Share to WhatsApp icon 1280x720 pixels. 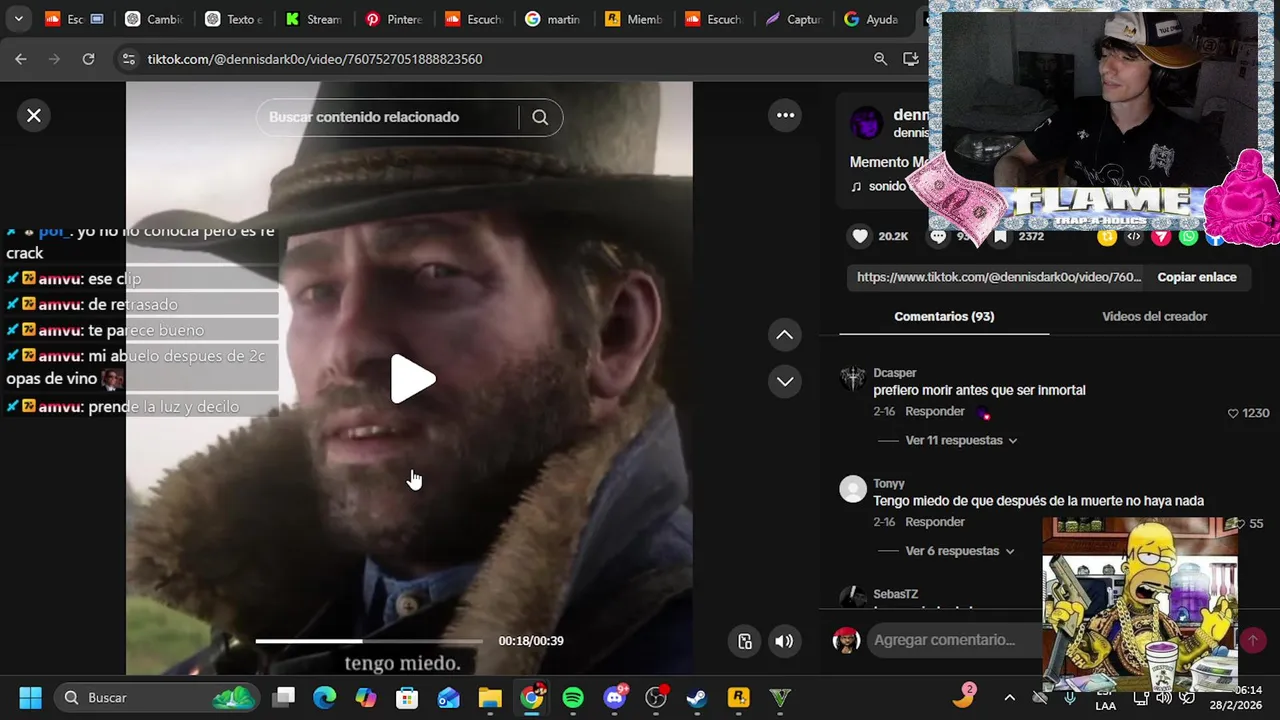[x=1188, y=237]
